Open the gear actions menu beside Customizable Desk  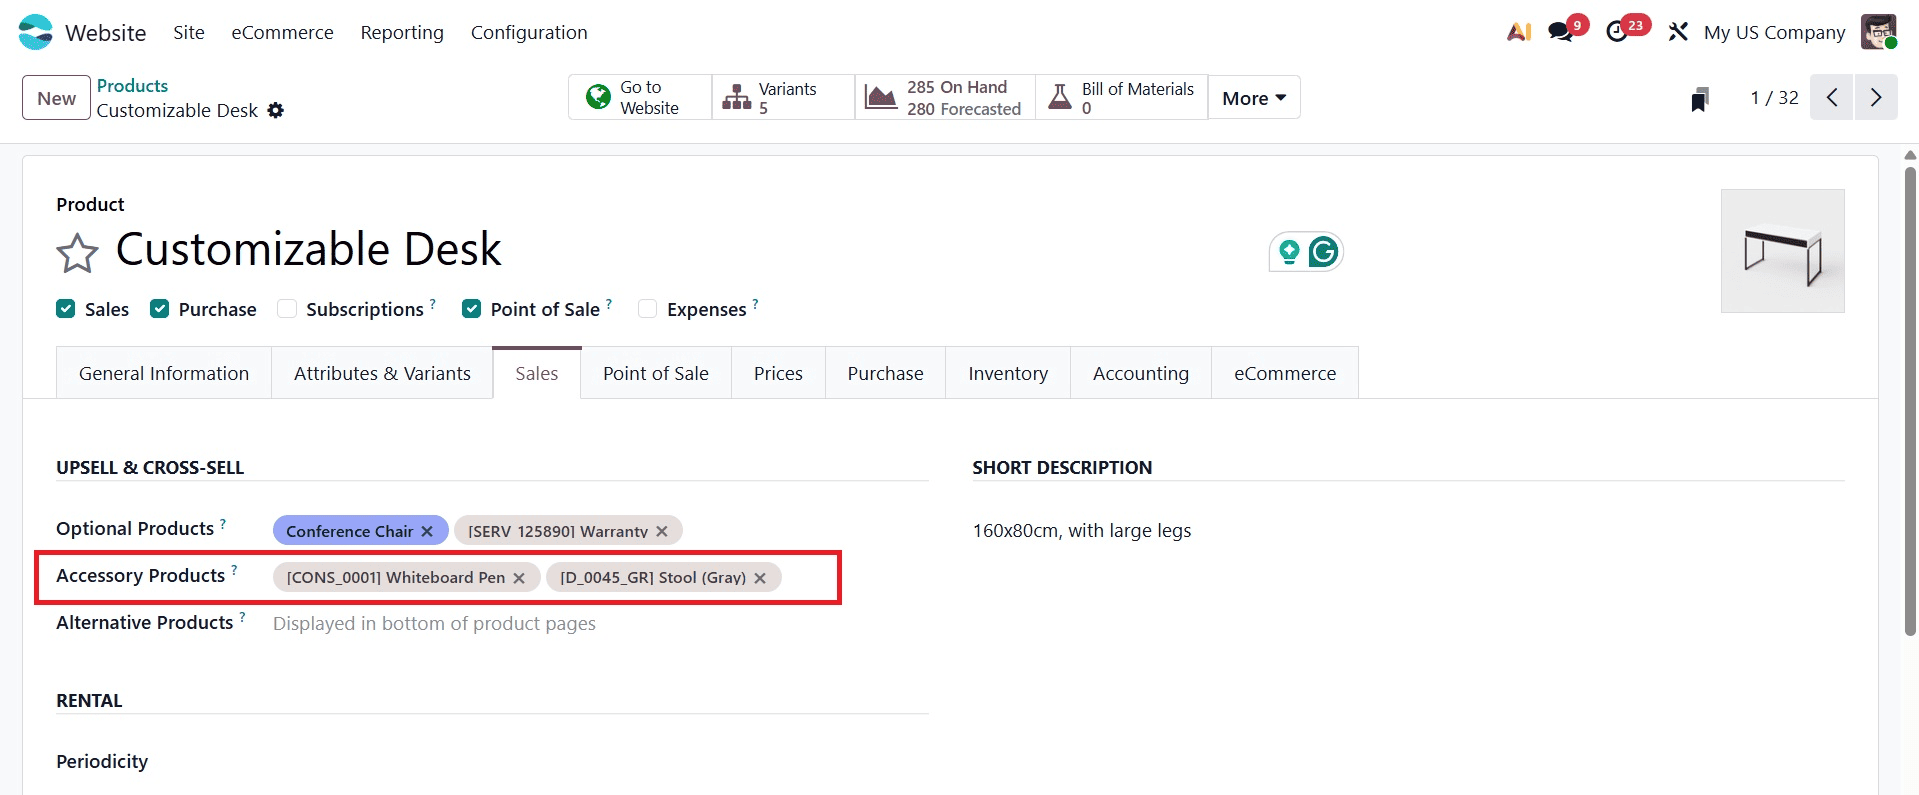276,110
